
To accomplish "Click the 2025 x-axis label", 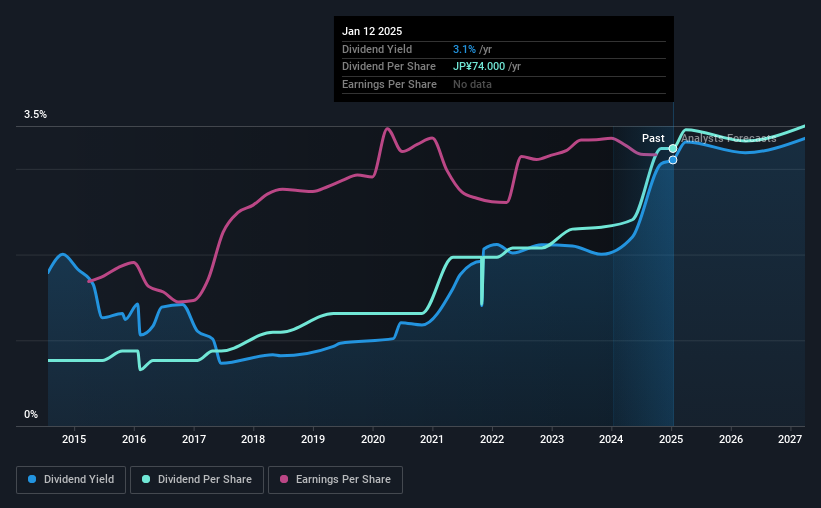I will coord(671,439).
